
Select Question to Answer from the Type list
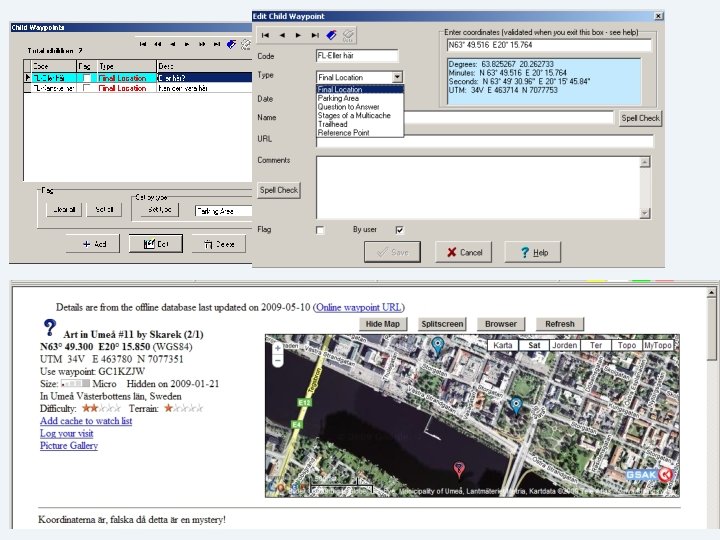(360, 107)
